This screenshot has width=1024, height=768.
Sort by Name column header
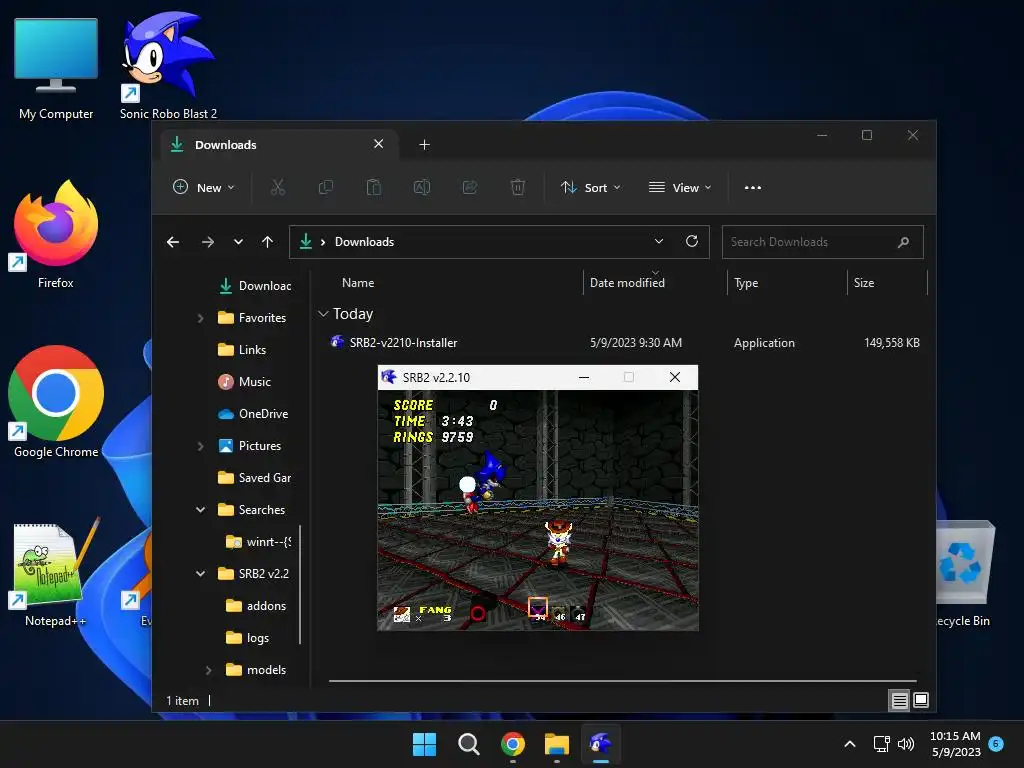tap(358, 283)
